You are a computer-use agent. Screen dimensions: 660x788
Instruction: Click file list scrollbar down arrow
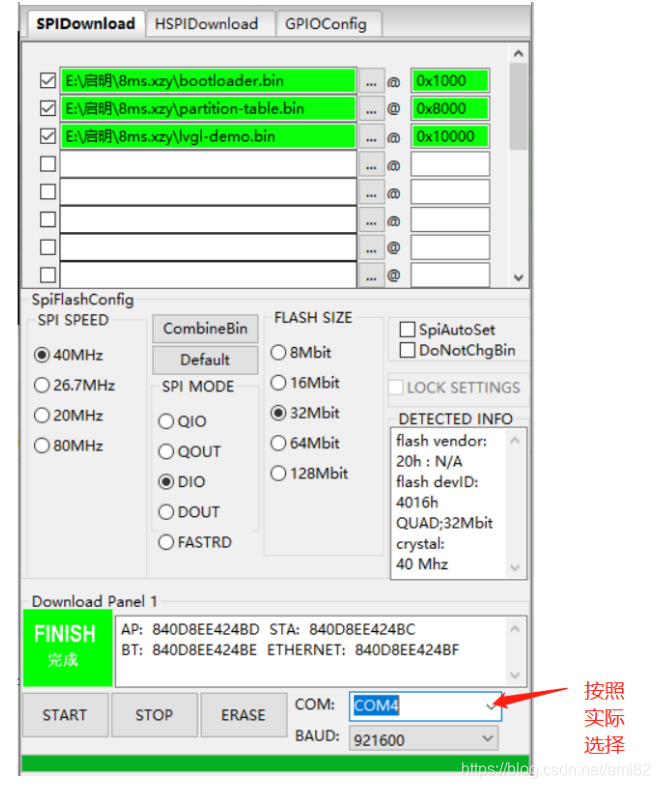518,277
